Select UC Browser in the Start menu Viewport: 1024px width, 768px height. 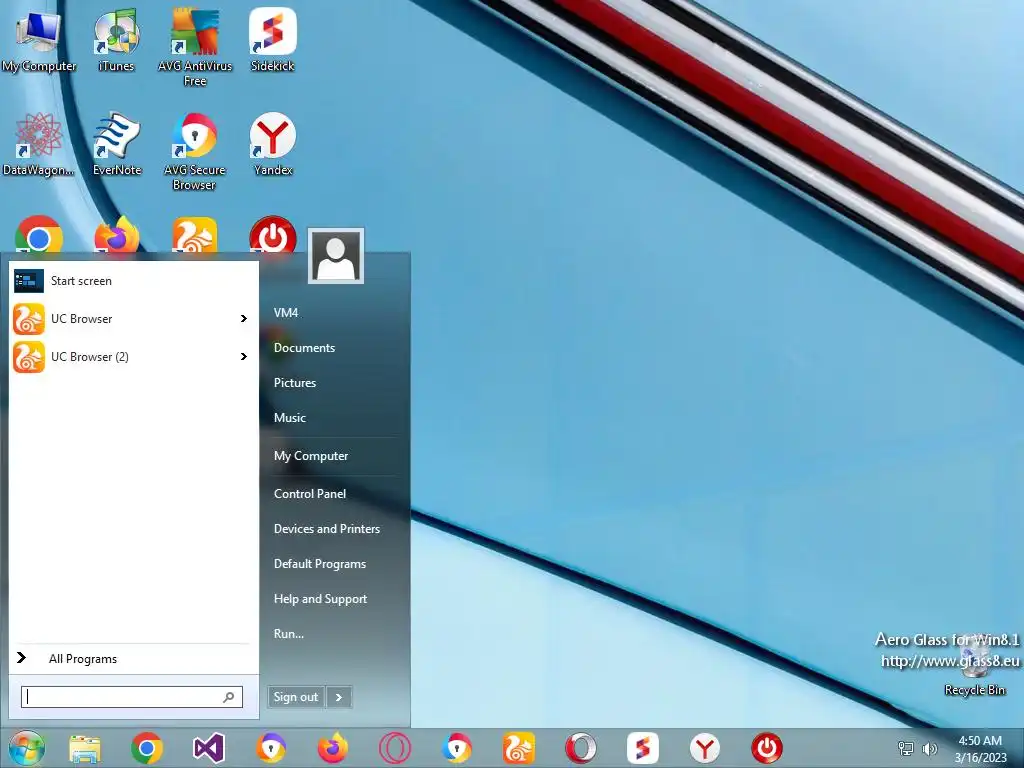click(133, 319)
